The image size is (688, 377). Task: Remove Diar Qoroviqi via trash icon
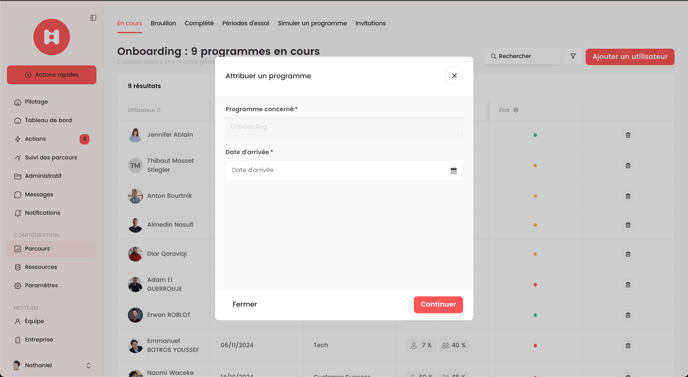click(x=628, y=254)
